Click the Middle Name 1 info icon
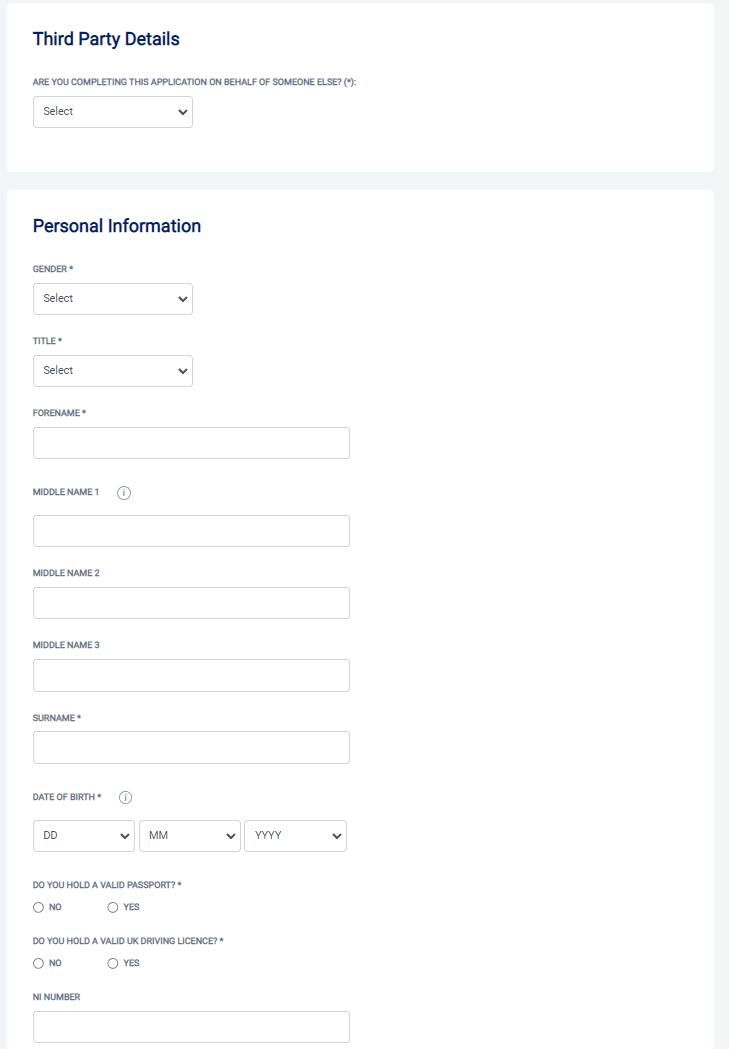Image resolution: width=729 pixels, height=1049 pixels. click(x=124, y=493)
